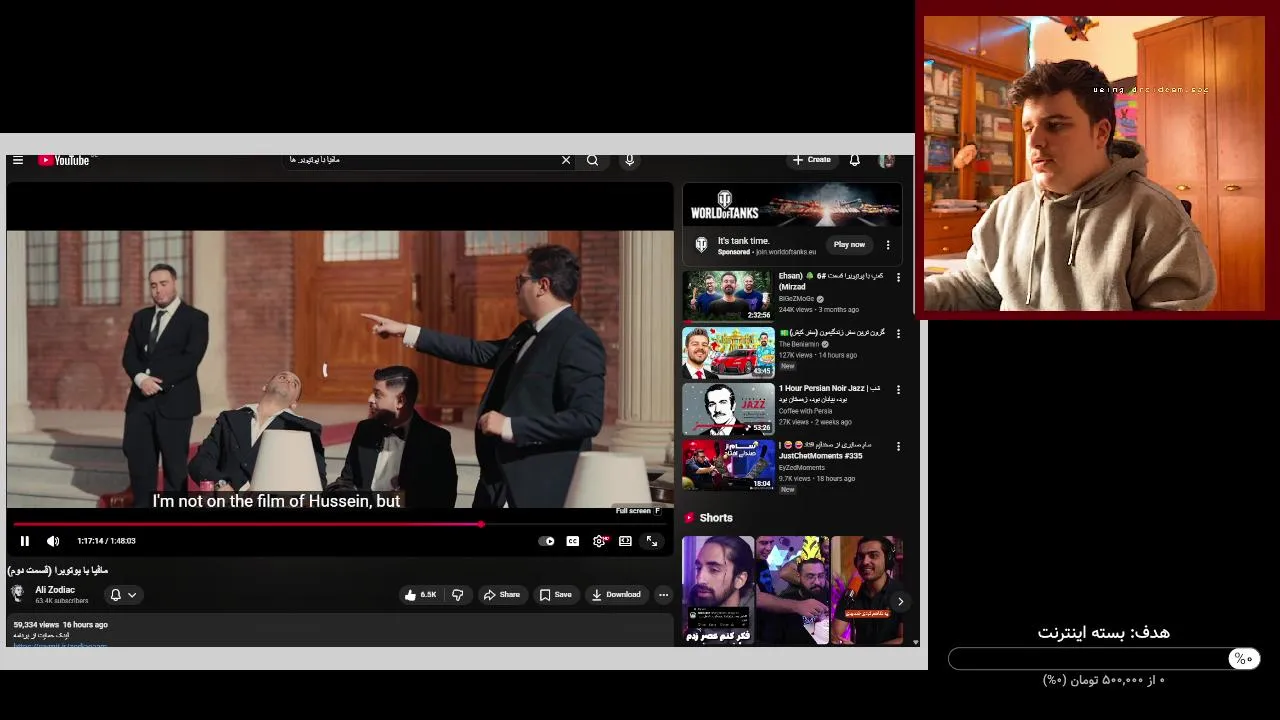Open the Create button
The height and width of the screenshot is (720, 1280).
tap(812, 160)
